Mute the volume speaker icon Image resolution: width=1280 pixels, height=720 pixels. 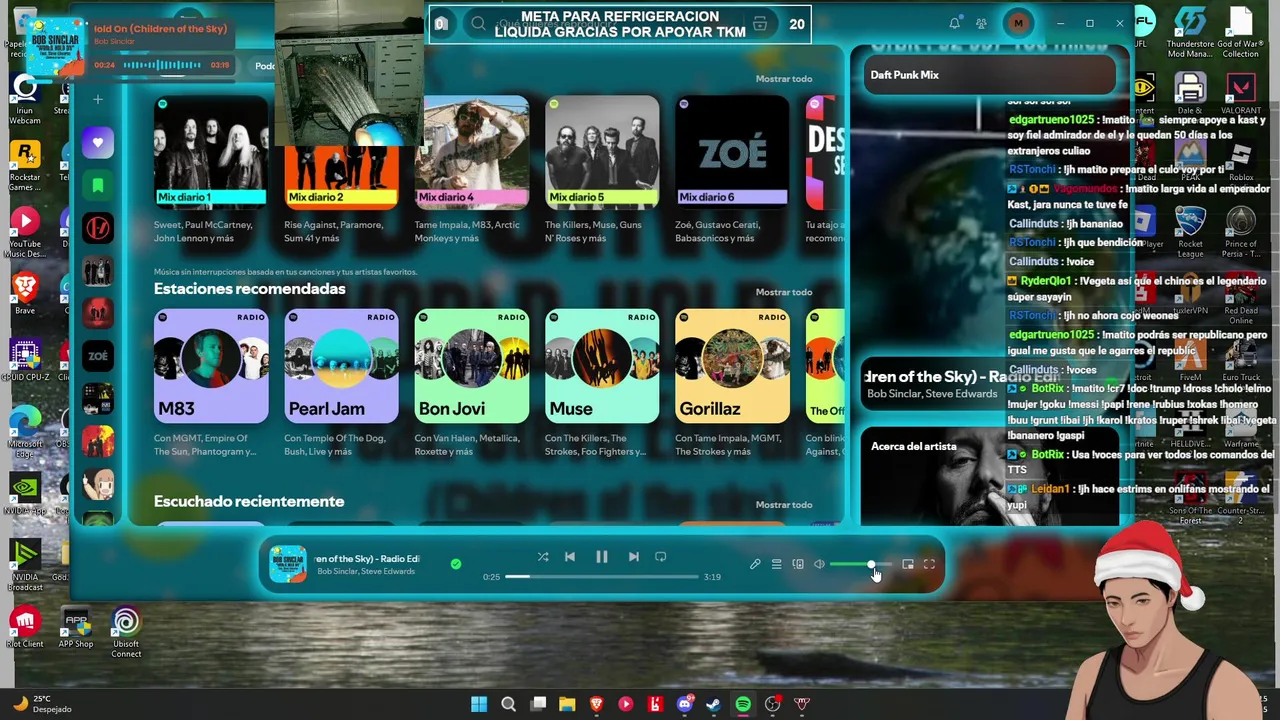[819, 565]
